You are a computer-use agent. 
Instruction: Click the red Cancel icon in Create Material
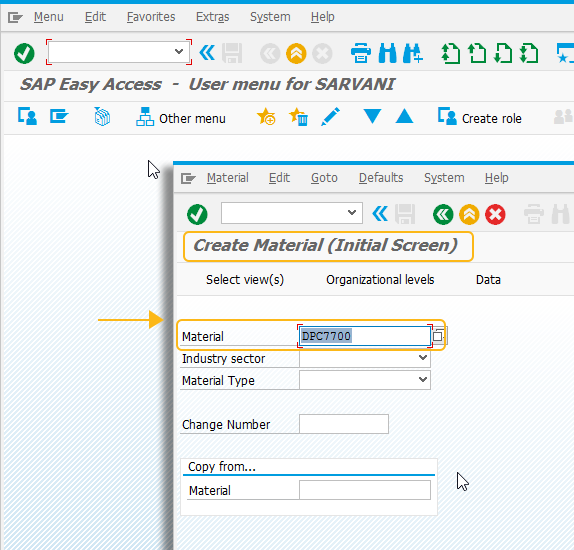[x=495, y=214]
